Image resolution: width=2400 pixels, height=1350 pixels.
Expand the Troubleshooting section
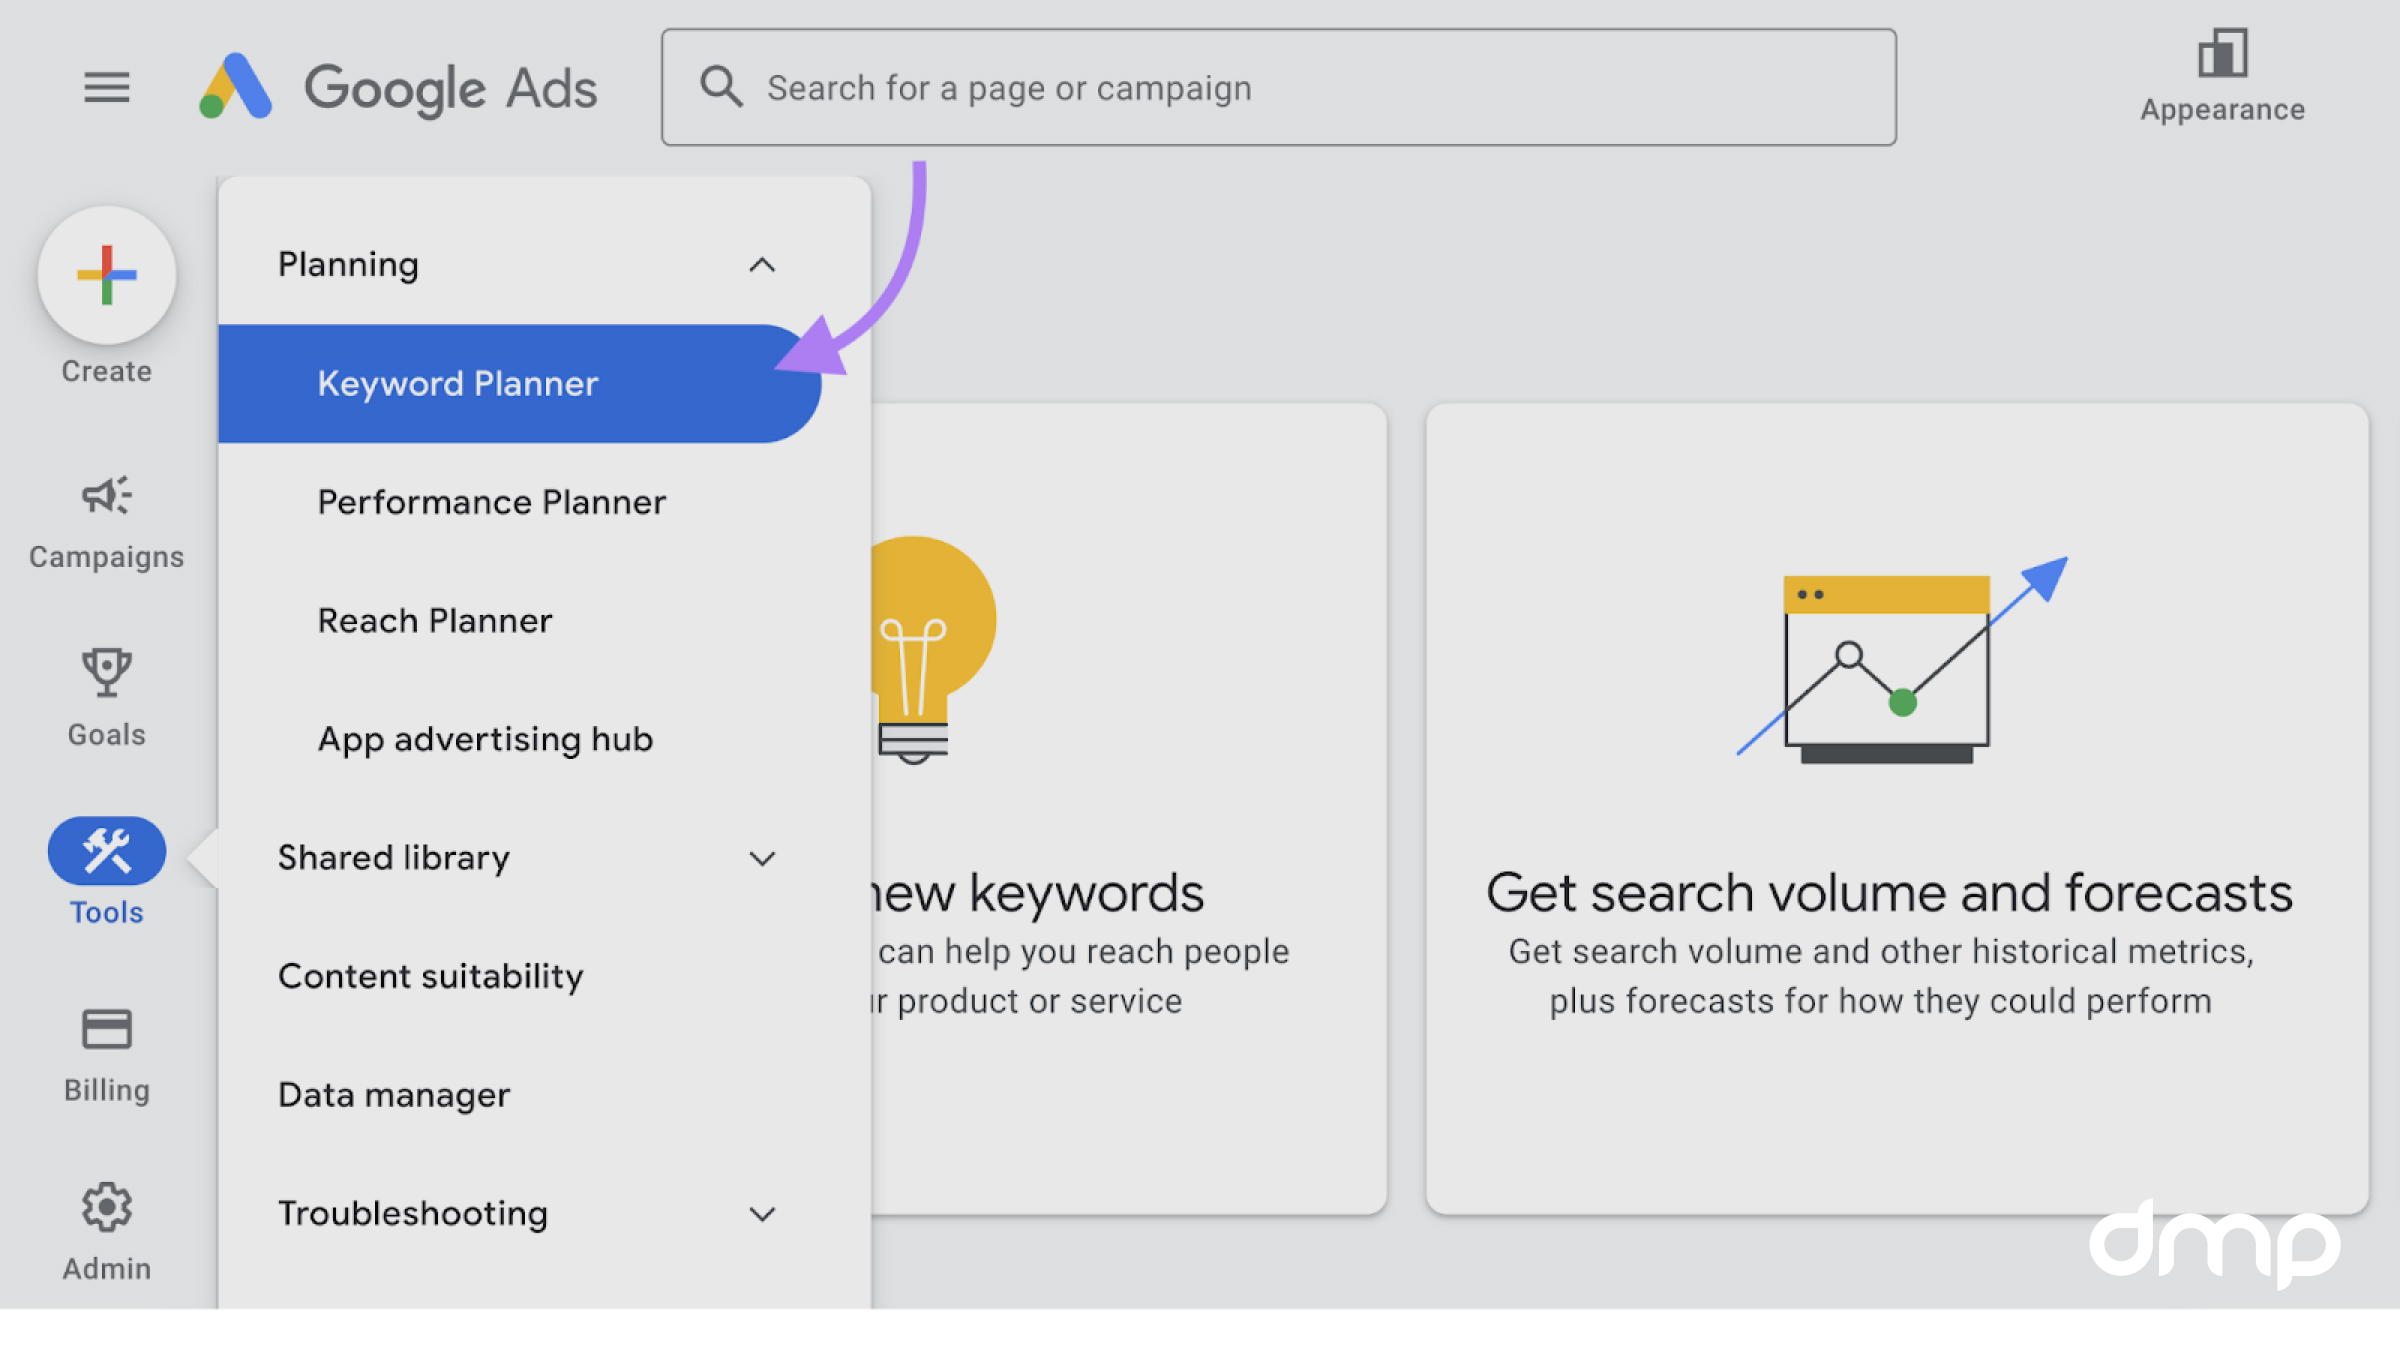pos(762,1213)
